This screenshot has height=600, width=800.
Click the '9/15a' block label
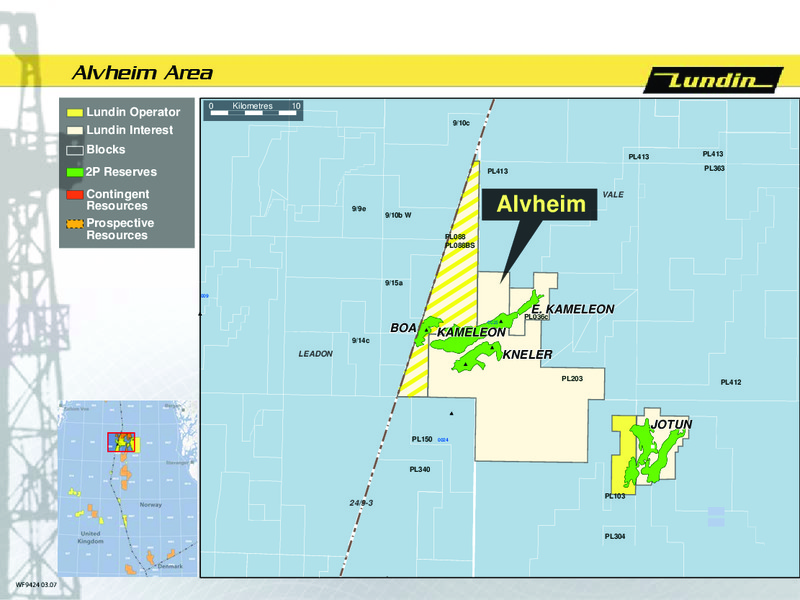click(x=394, y=283)
